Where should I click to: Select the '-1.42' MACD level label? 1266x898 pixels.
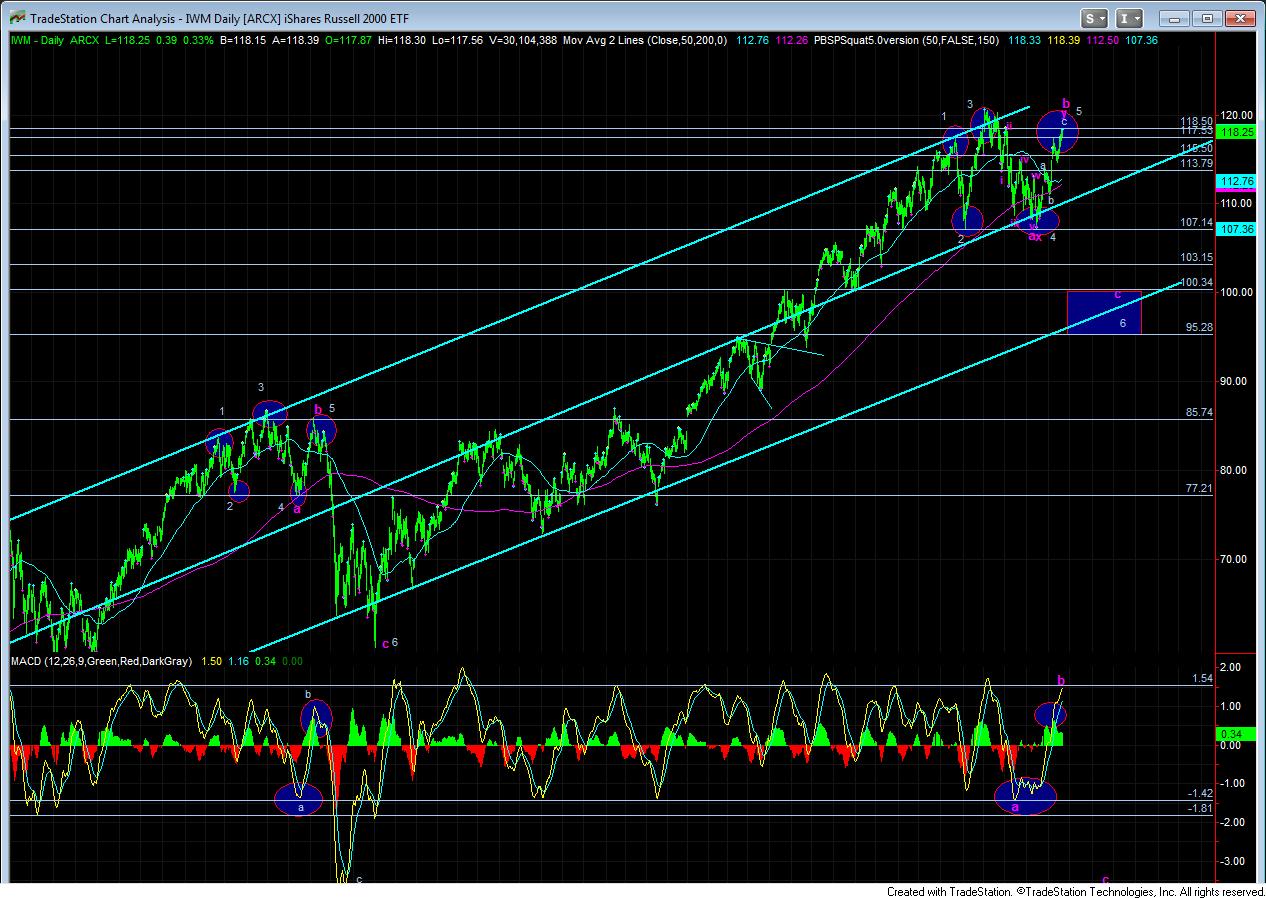pos(1200,793)
